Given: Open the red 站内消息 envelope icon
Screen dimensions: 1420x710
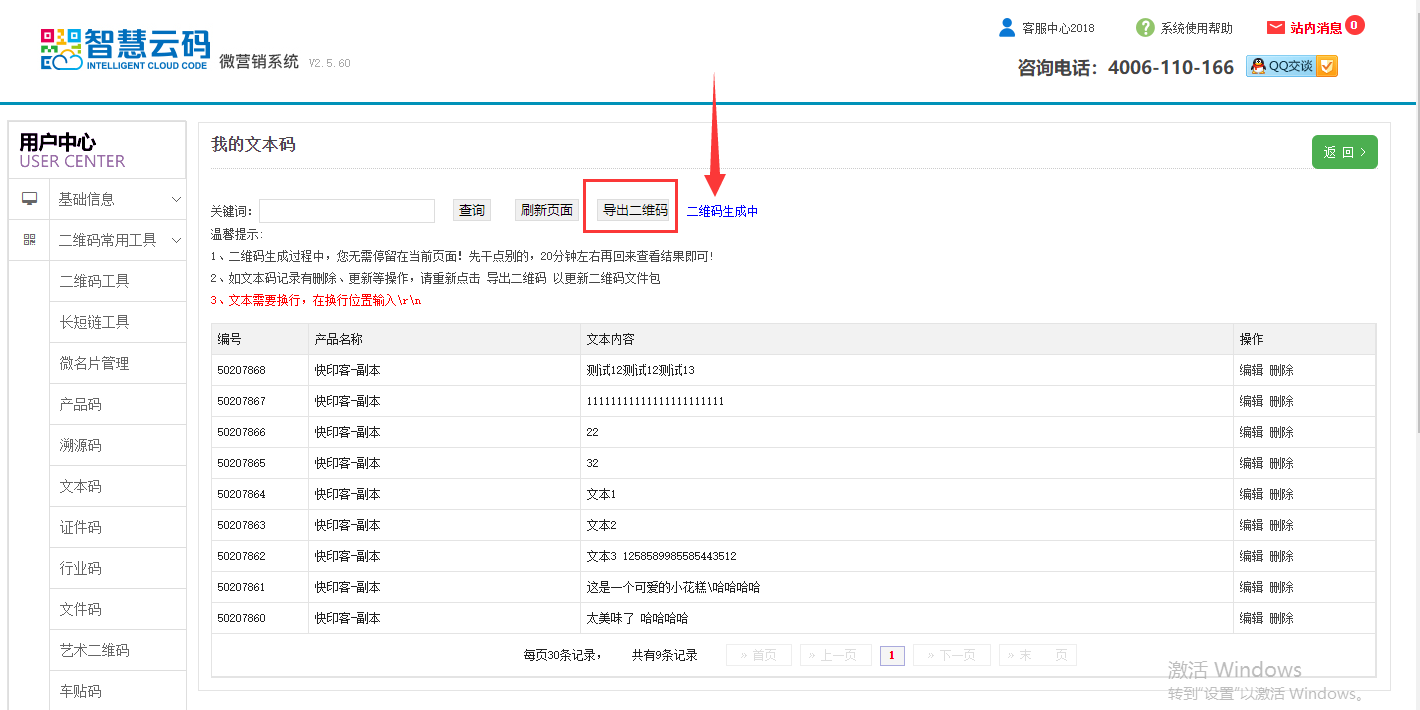Looking at the screenshot, I should pyautogui.click(x=1276, y=28).
